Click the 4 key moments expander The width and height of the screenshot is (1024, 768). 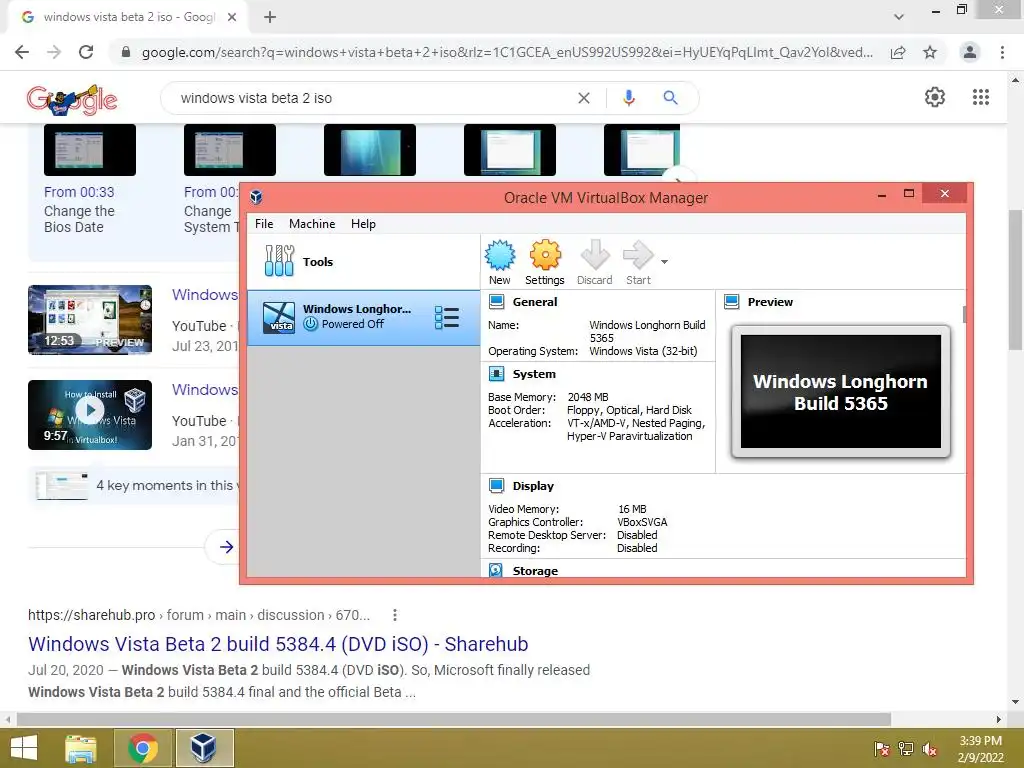pos(134,485)
